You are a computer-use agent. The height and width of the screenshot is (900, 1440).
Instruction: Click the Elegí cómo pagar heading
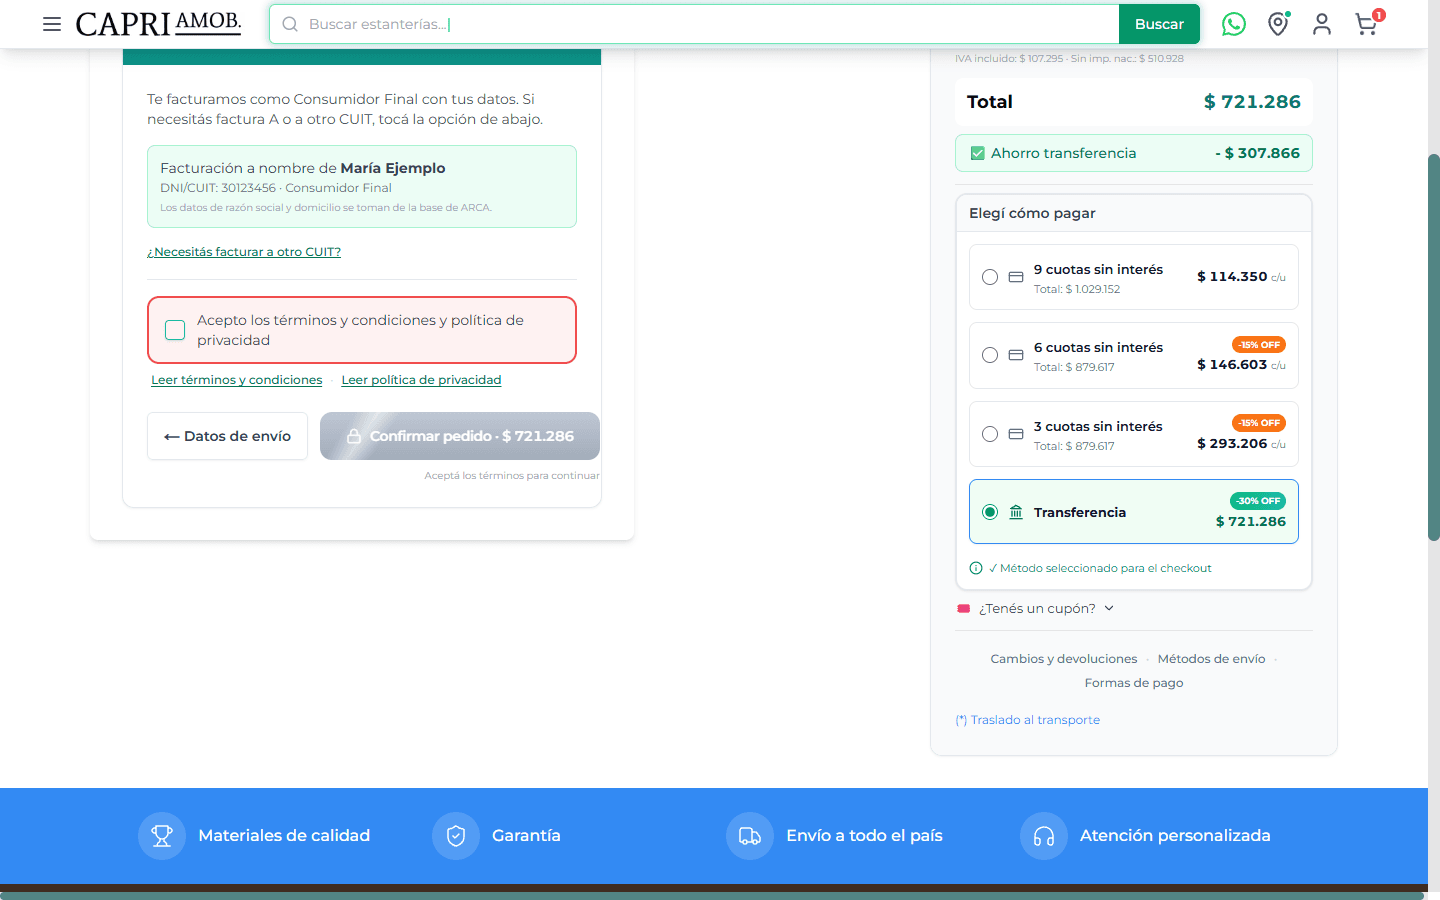point(1032,213)
